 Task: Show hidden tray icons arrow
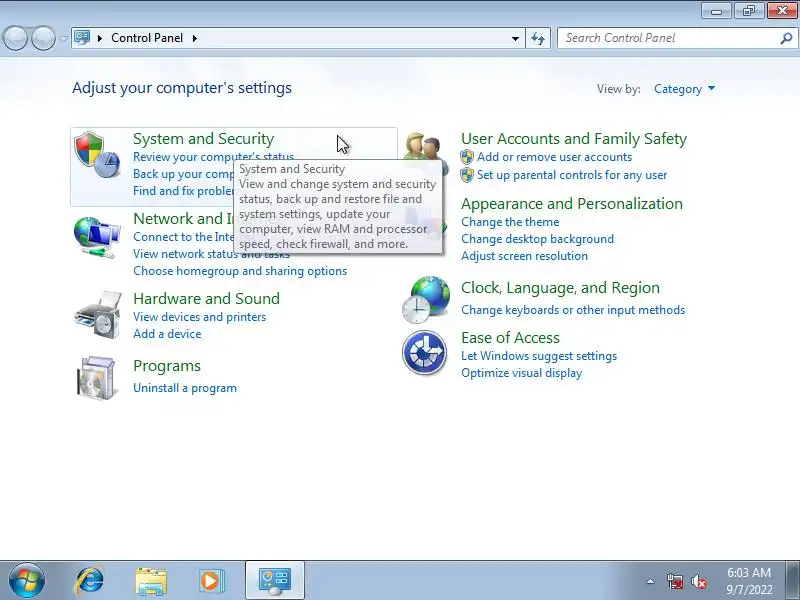(651, 581)
